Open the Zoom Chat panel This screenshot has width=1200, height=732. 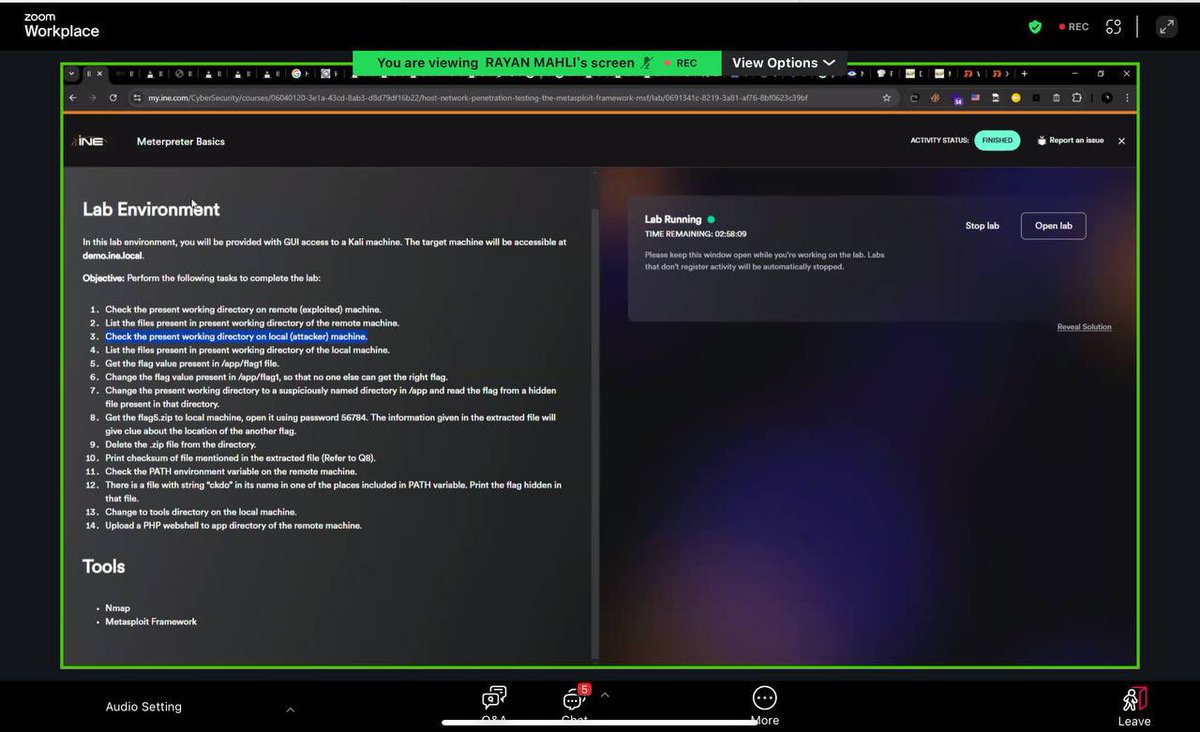[x=574, y=704]
